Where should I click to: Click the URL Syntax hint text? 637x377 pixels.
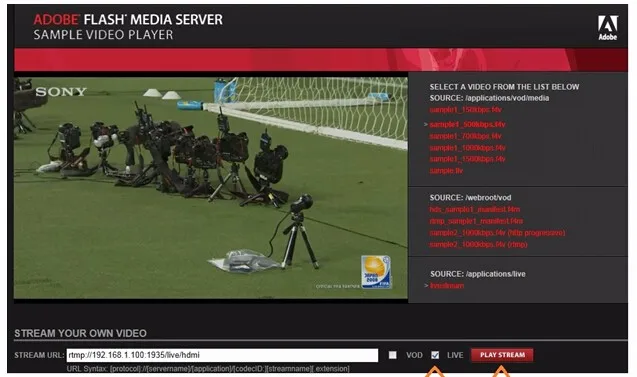pyautogui.click(x=208, y=369)
